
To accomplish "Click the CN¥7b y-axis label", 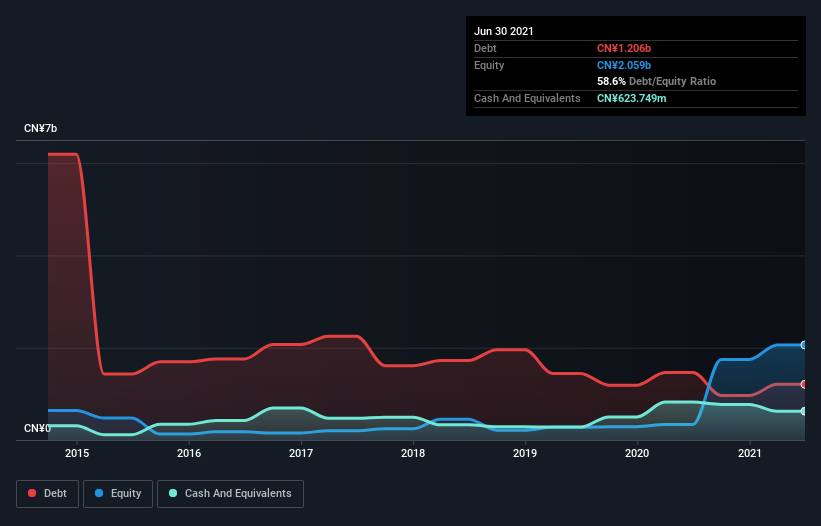I will click(40, 128).
